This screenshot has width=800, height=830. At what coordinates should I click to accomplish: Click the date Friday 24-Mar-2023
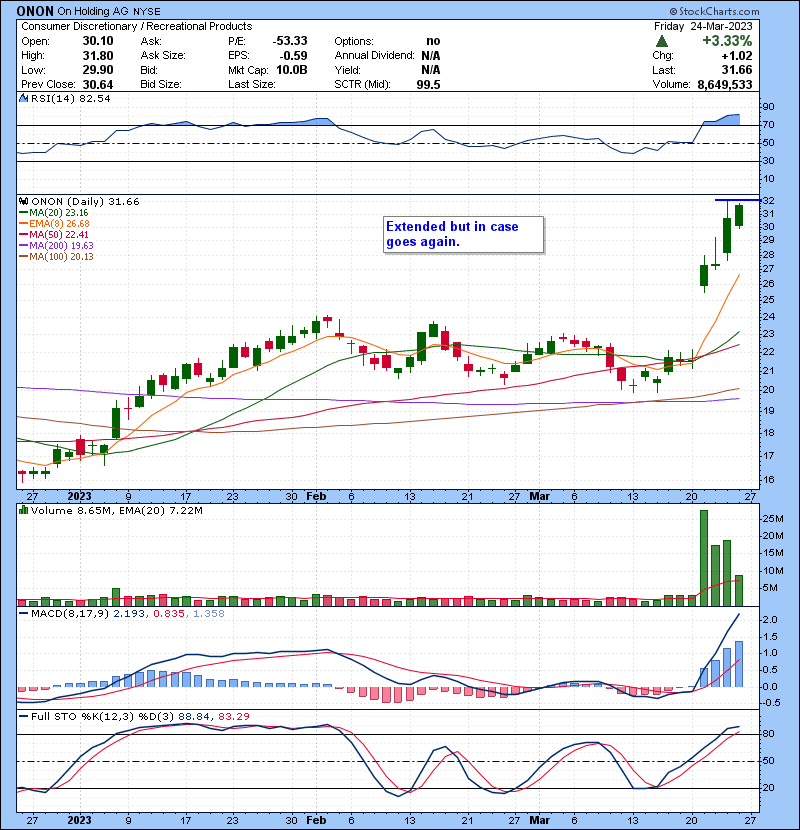703,26
